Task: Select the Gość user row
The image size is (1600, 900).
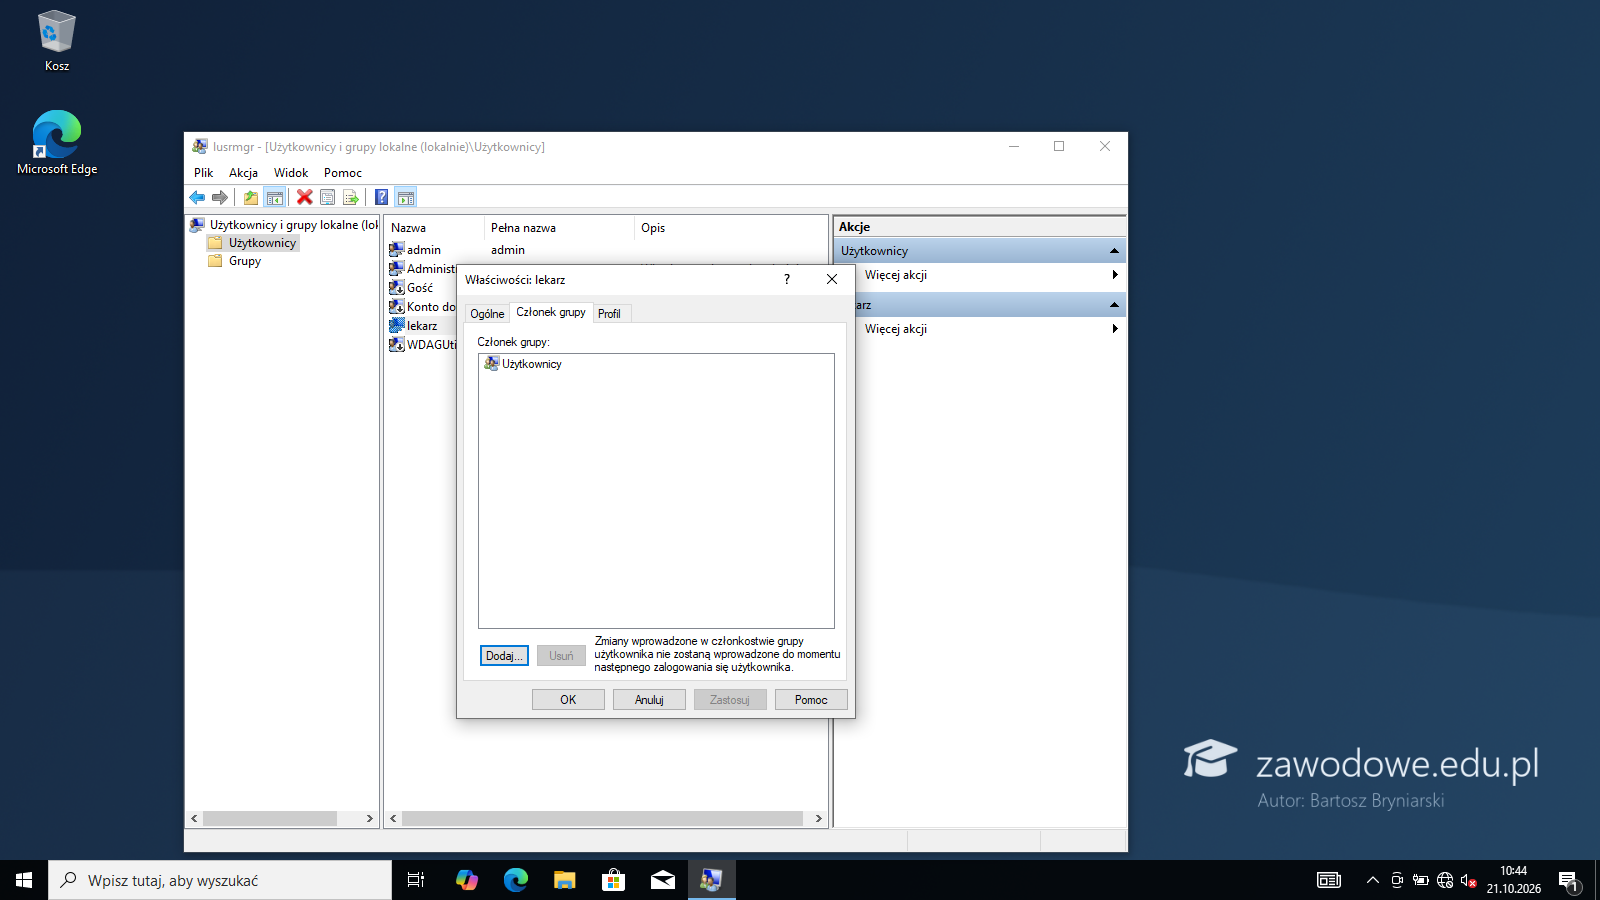Action: click(420, 288)
